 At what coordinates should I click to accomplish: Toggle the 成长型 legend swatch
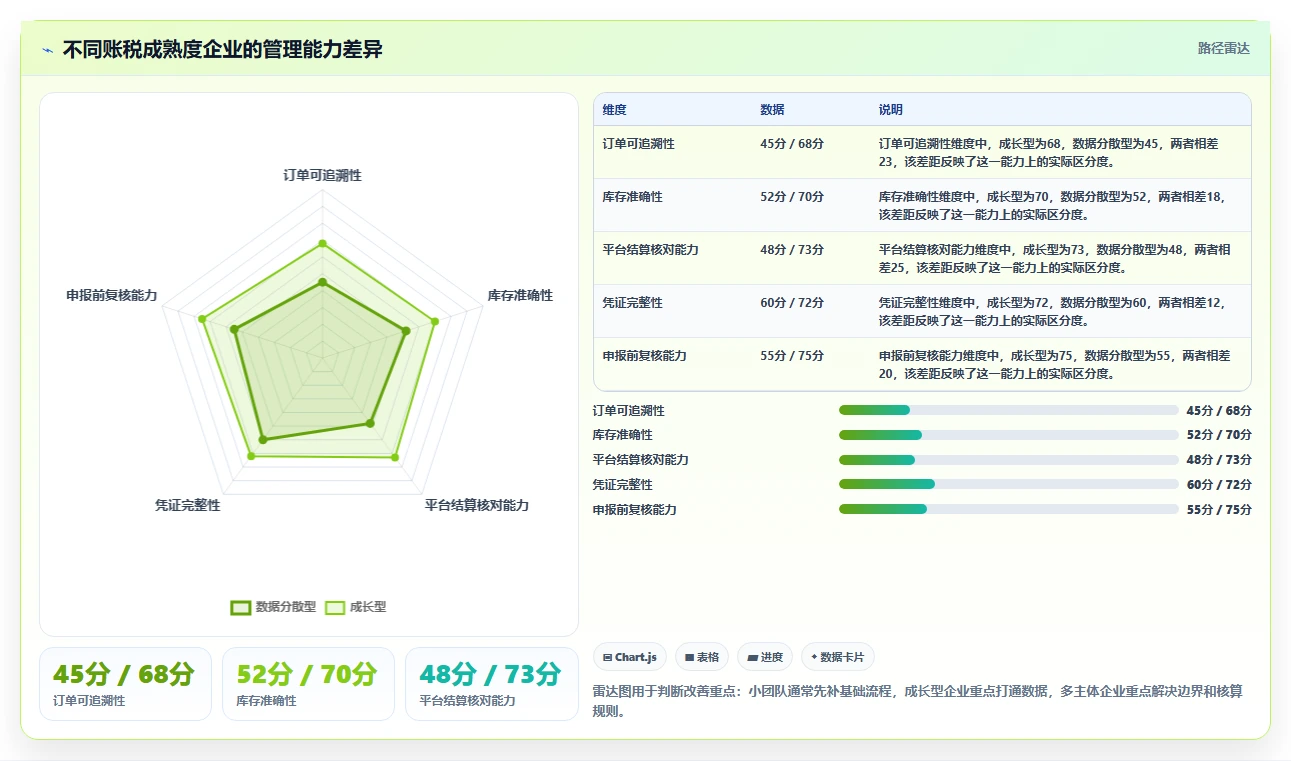[335, 607]
